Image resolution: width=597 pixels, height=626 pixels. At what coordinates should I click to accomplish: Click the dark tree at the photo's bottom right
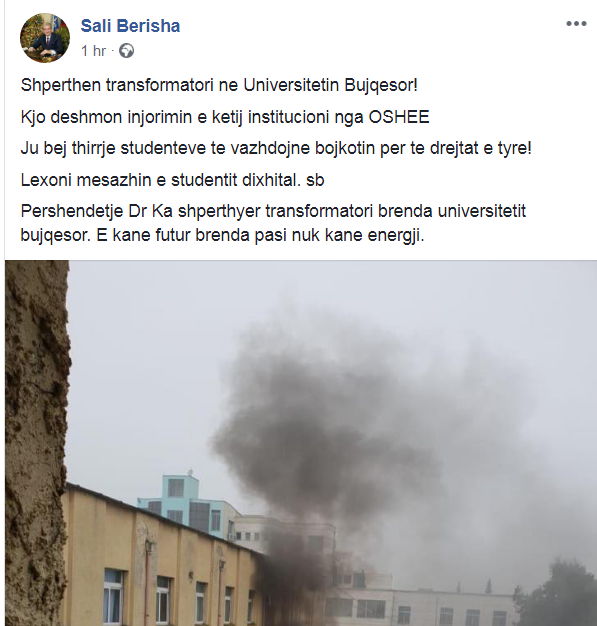coord(559,595)
